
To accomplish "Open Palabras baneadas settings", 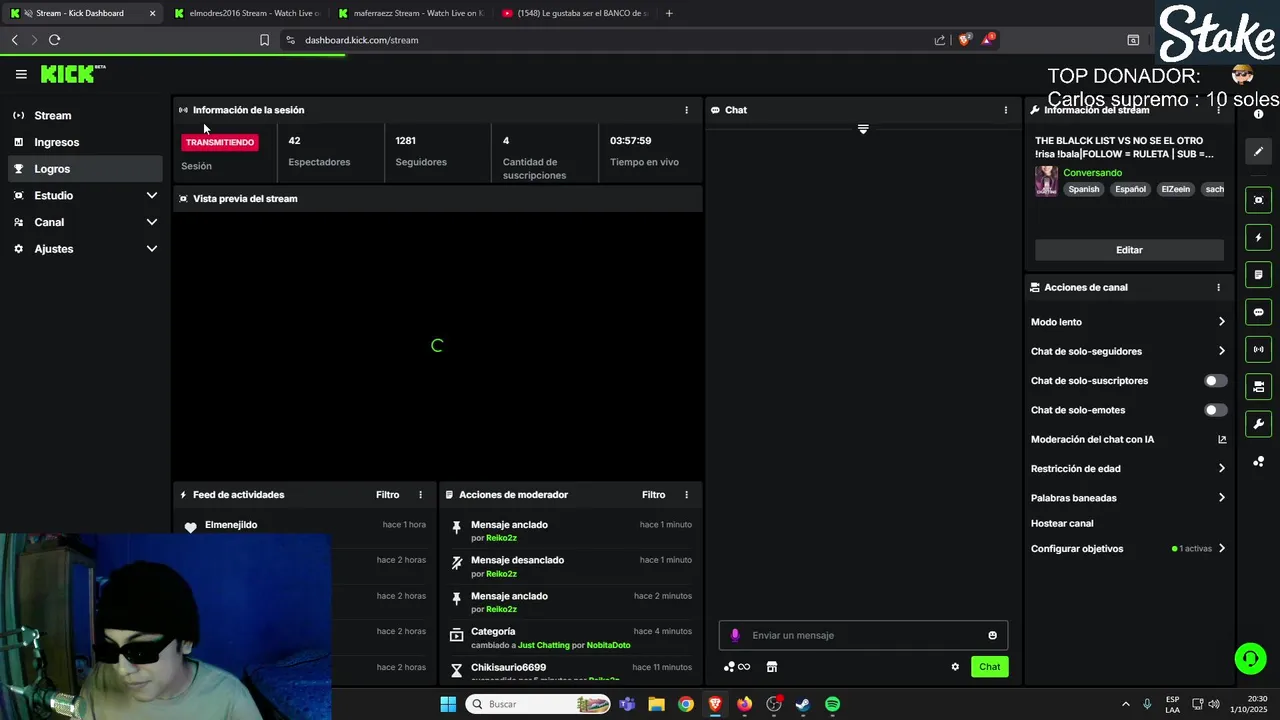I will point(1128,498).
